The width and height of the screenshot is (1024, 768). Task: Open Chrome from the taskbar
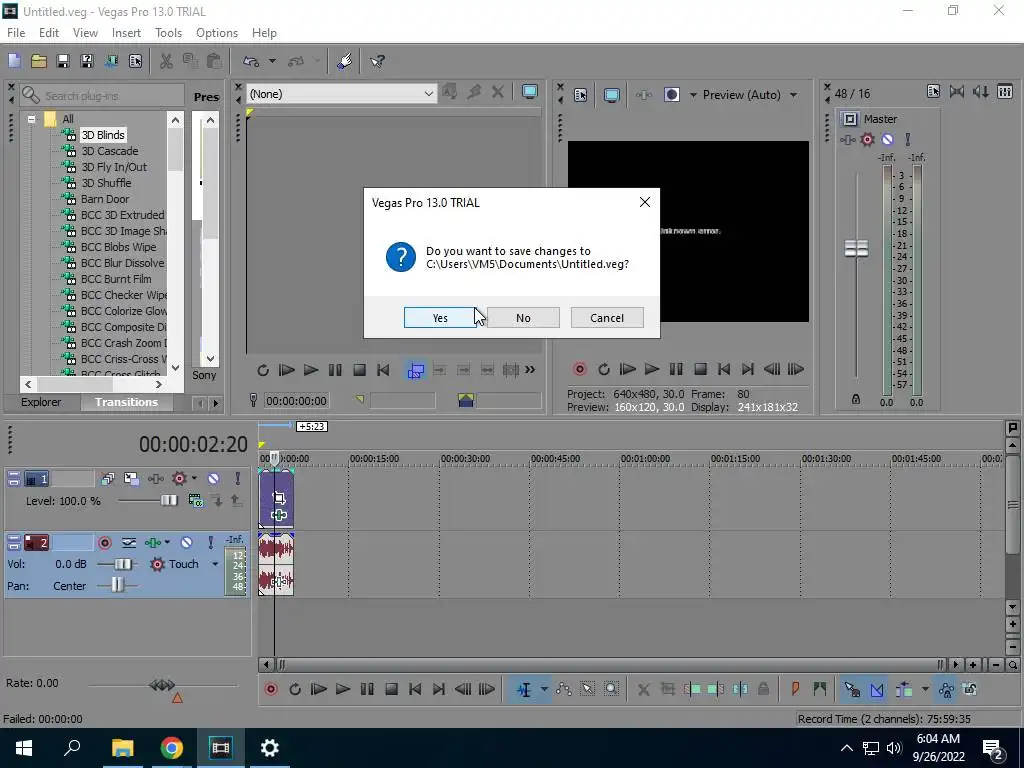[172, 748]
